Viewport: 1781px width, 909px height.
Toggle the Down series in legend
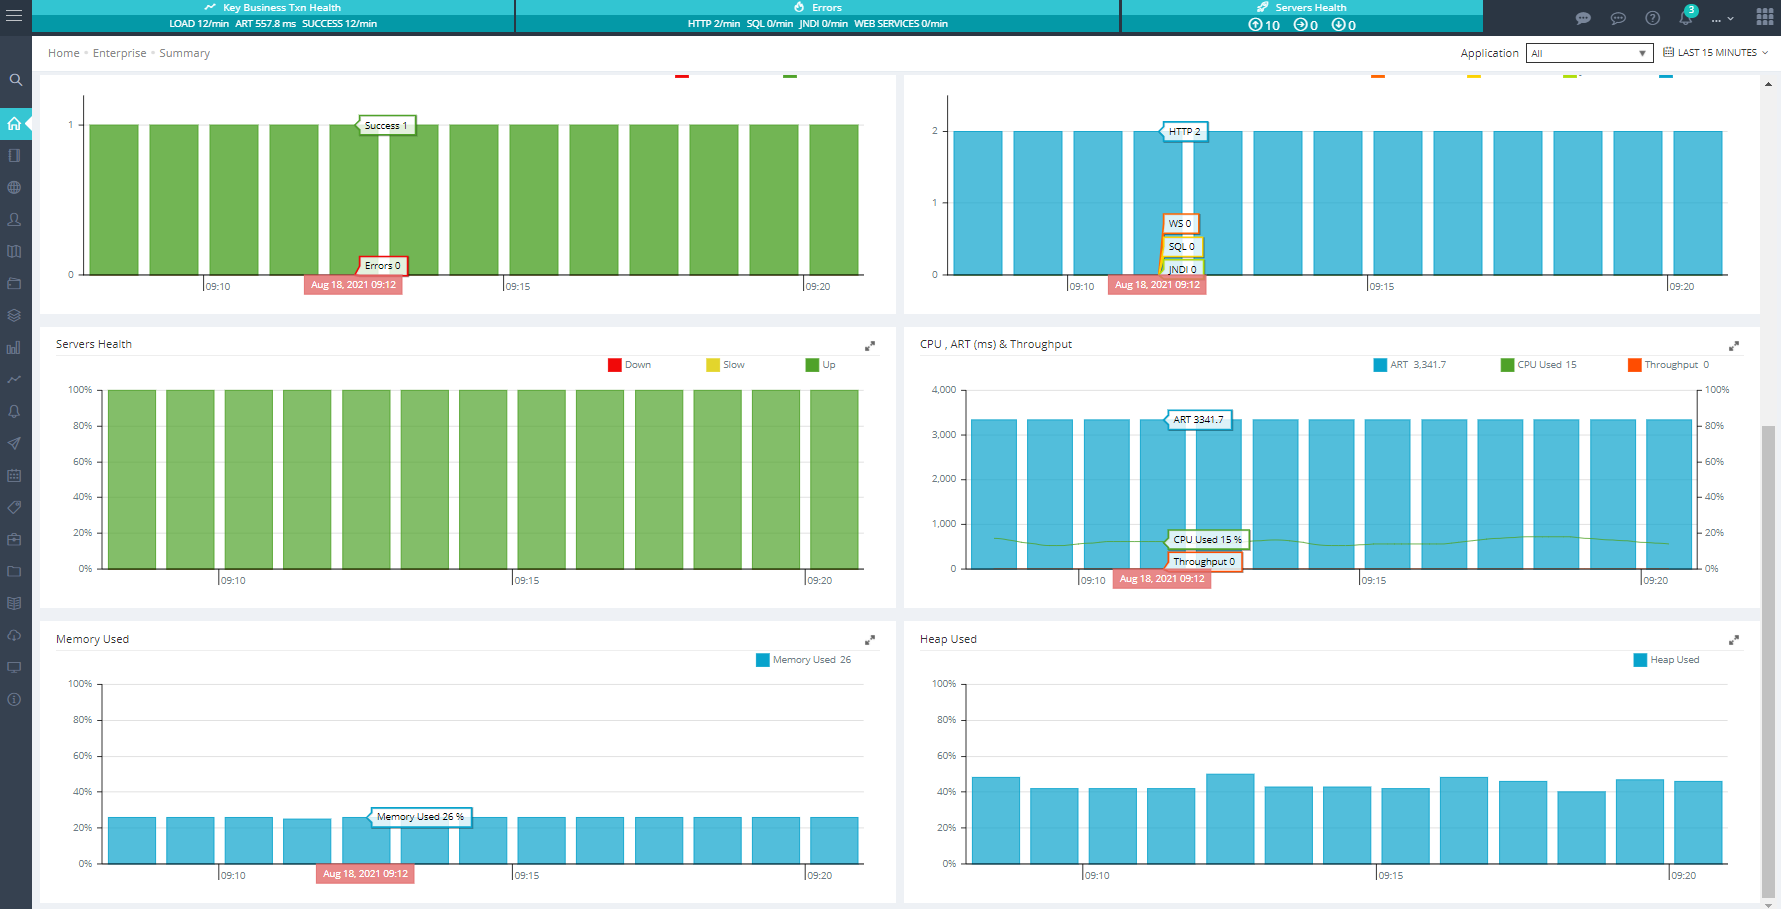point(629,365)
